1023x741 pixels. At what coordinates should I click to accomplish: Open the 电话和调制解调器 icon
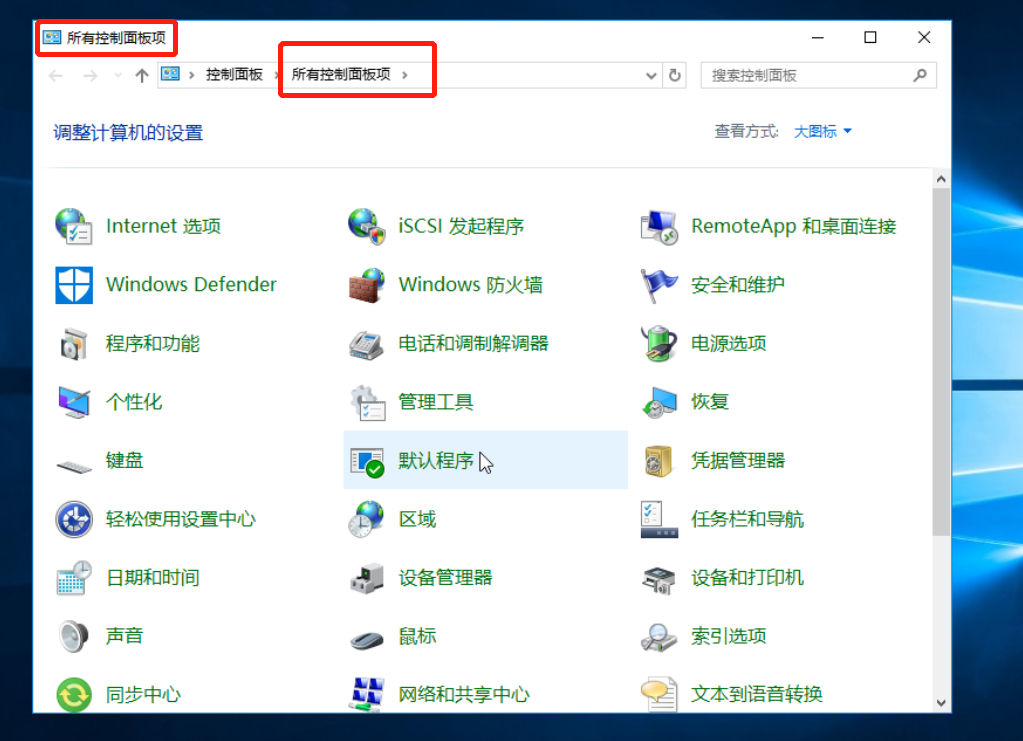pos(366,344)
